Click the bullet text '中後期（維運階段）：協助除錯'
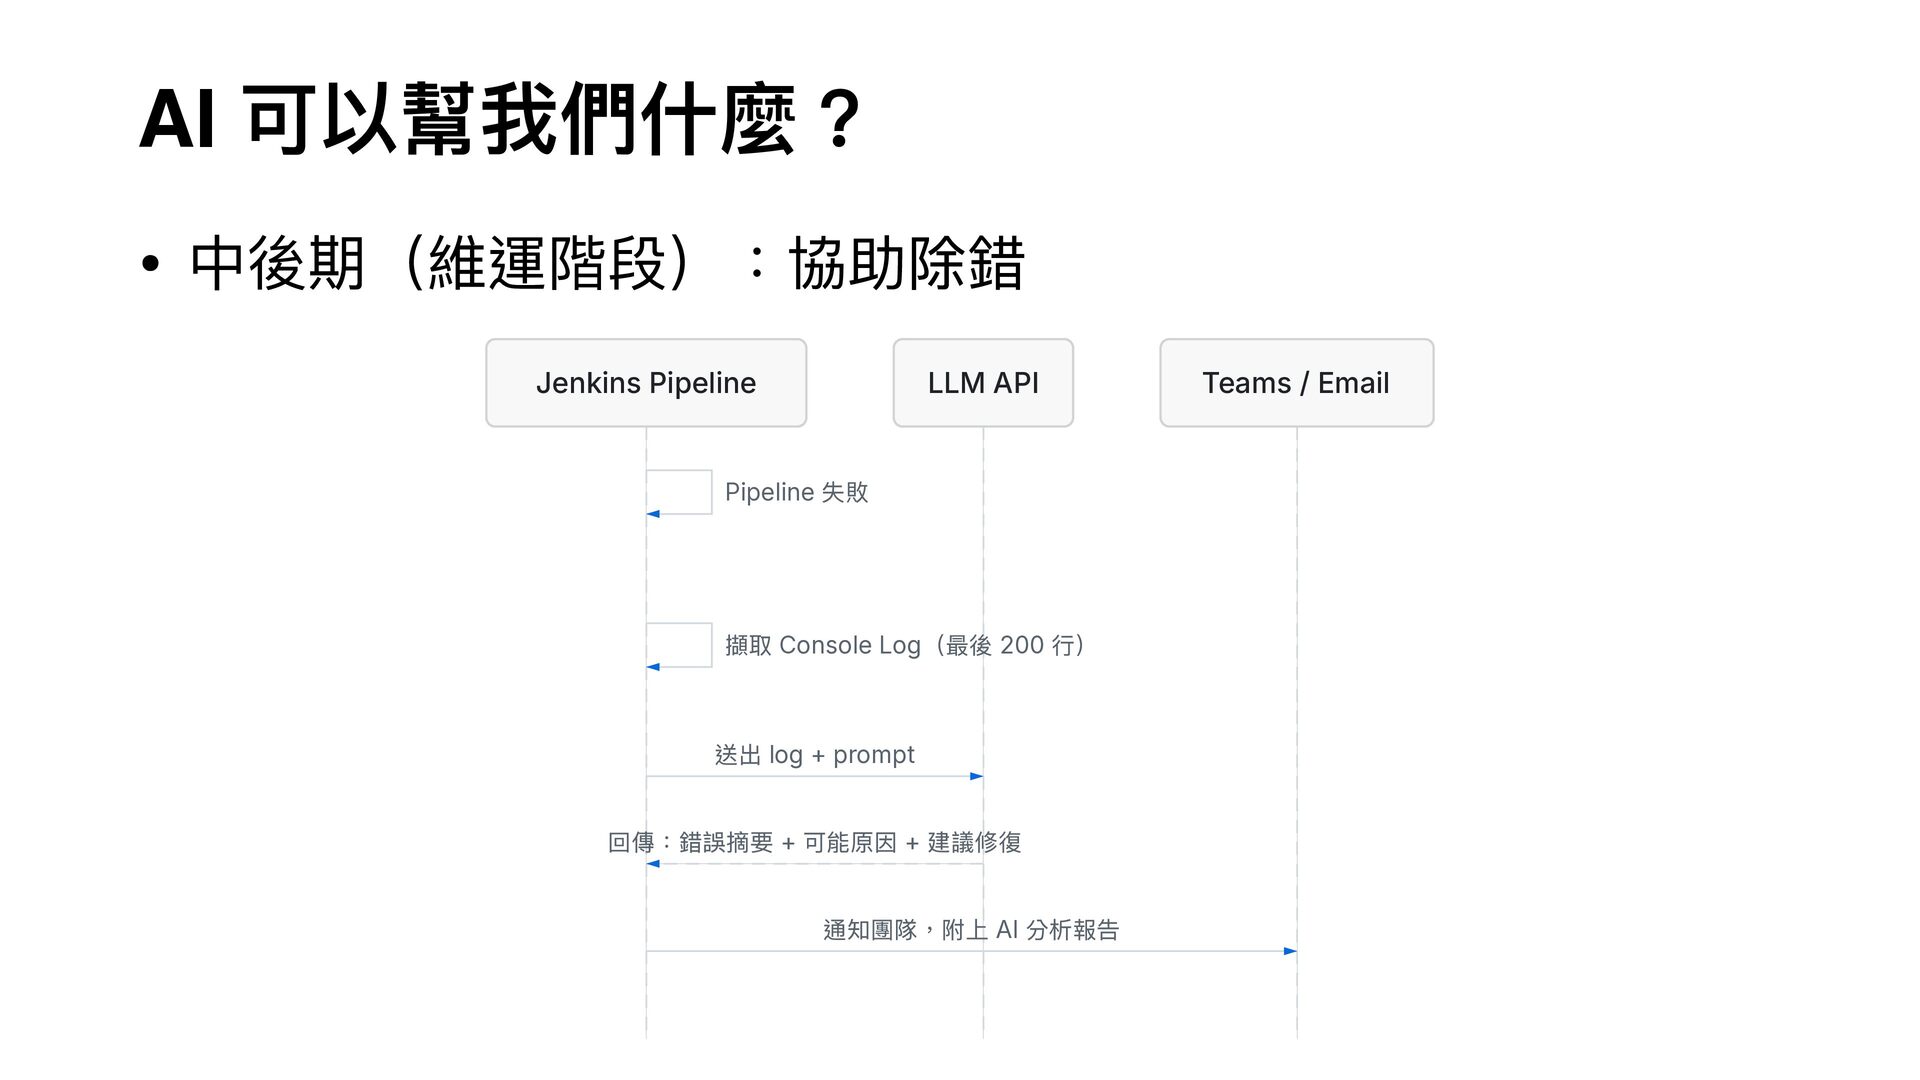This screenshot has width=1920, height=1080. tap(606, 264)
